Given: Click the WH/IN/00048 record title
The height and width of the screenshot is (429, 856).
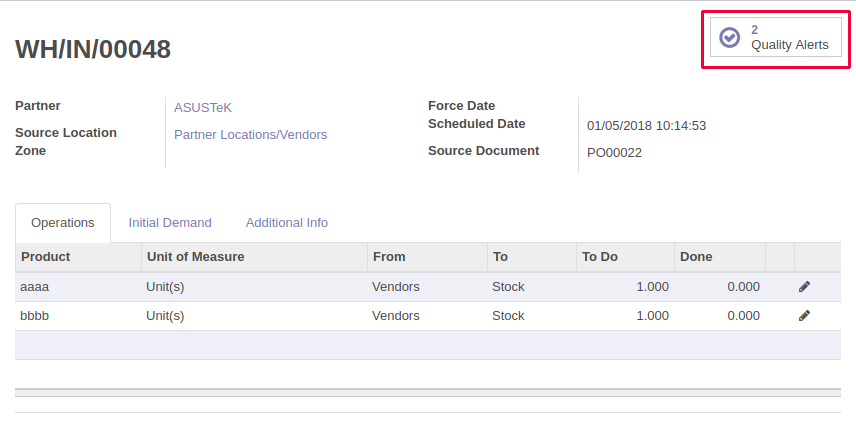Looking at the screenshot, I should [x=93, y=49].
